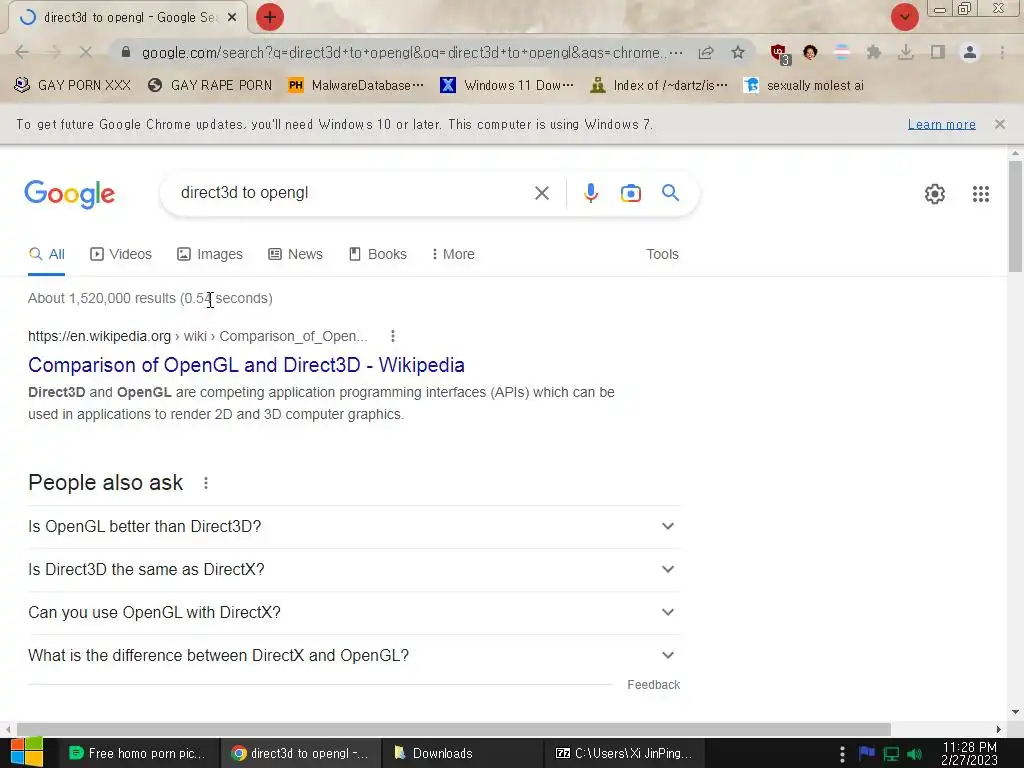Image resolution: width=1024 pixels, height=768 pixels.
Task: Click the share page icon in address bar
Action: tap(706, 52)
